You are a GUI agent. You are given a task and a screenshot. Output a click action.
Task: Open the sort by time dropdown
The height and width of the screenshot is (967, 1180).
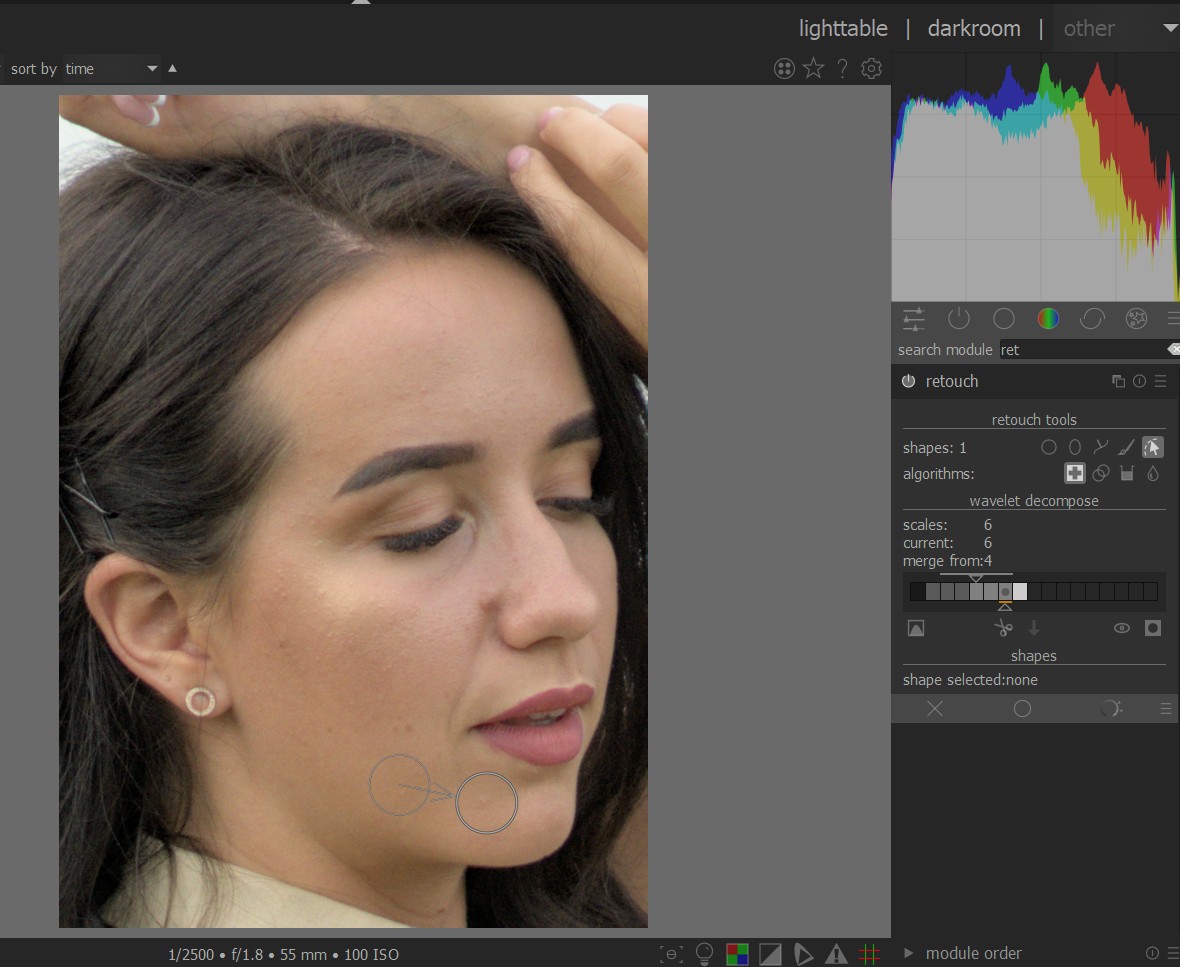click(111, 68)
